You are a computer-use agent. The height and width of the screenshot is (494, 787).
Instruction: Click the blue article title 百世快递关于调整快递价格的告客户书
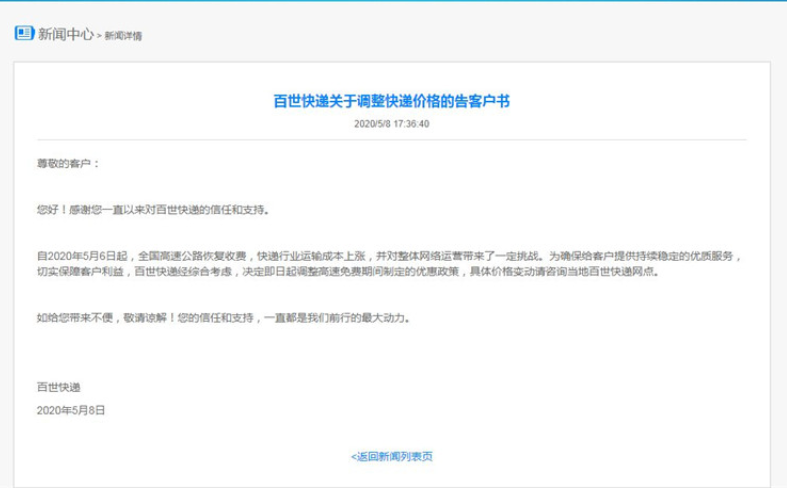coord(392,101)
